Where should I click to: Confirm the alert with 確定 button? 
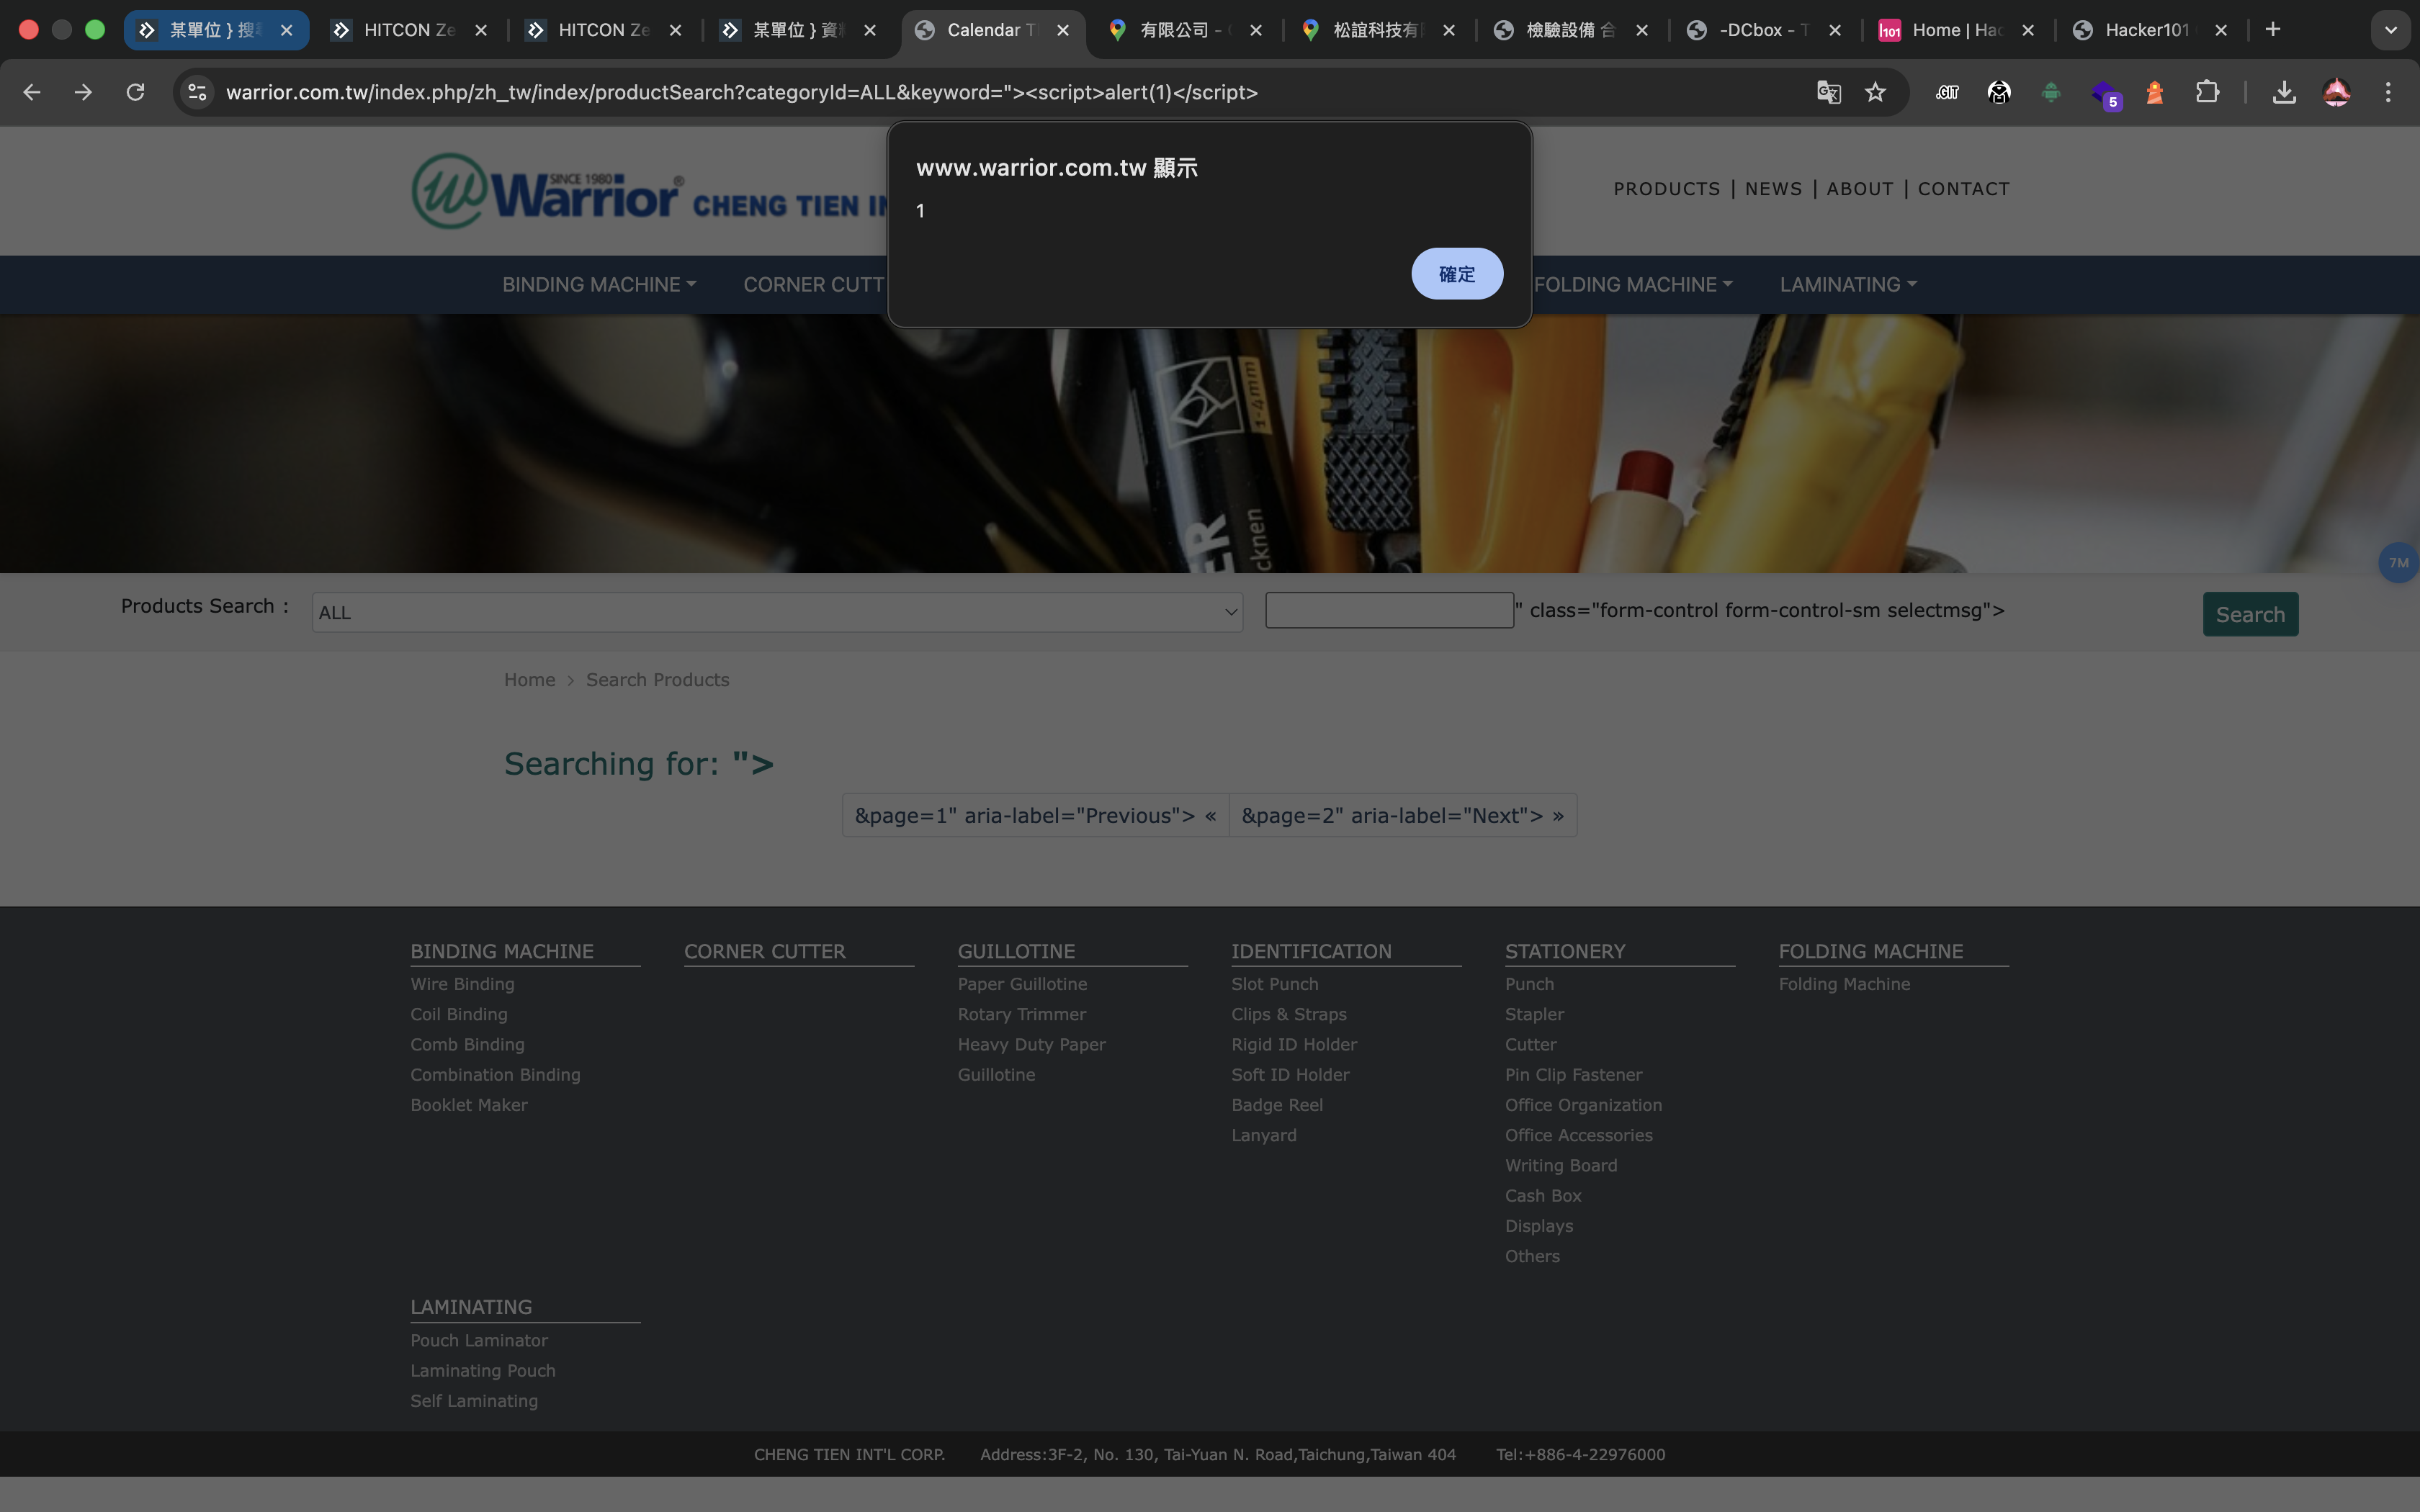click(x=1457, y=274)
